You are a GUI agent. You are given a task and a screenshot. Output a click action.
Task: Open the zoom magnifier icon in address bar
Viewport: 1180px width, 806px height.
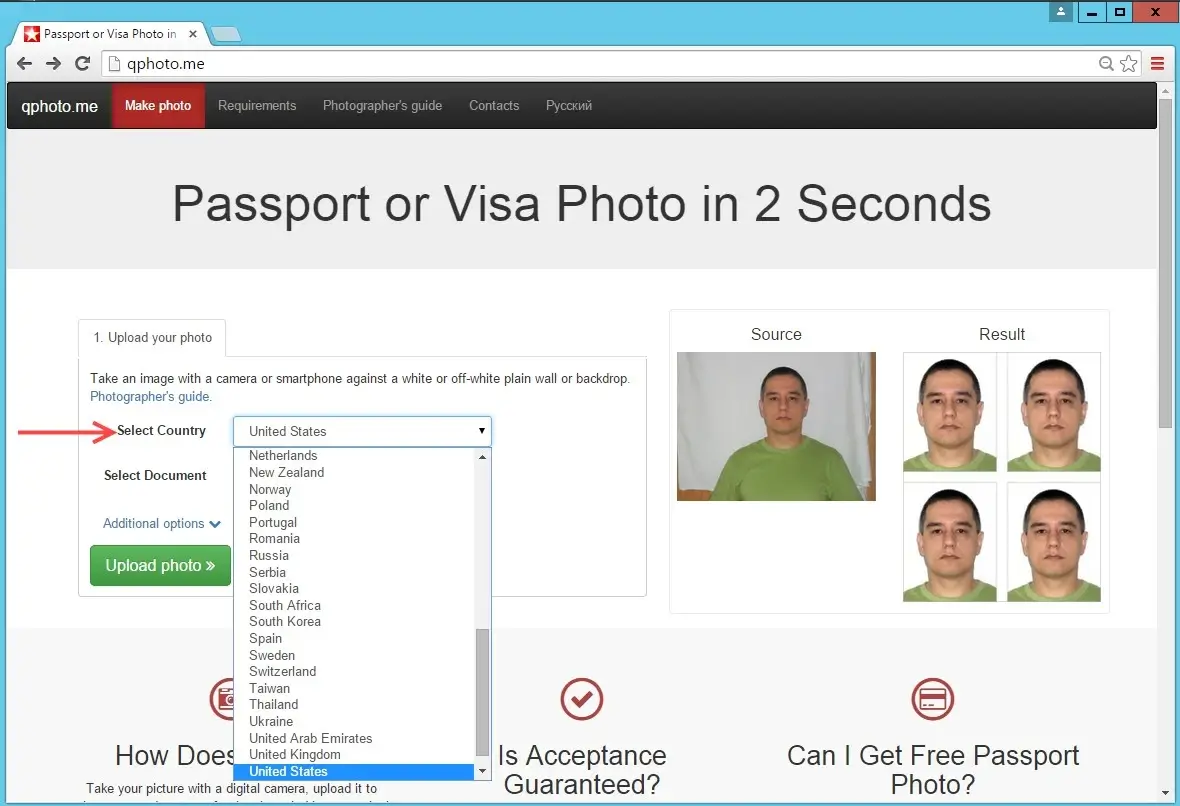coord(1105,64)
